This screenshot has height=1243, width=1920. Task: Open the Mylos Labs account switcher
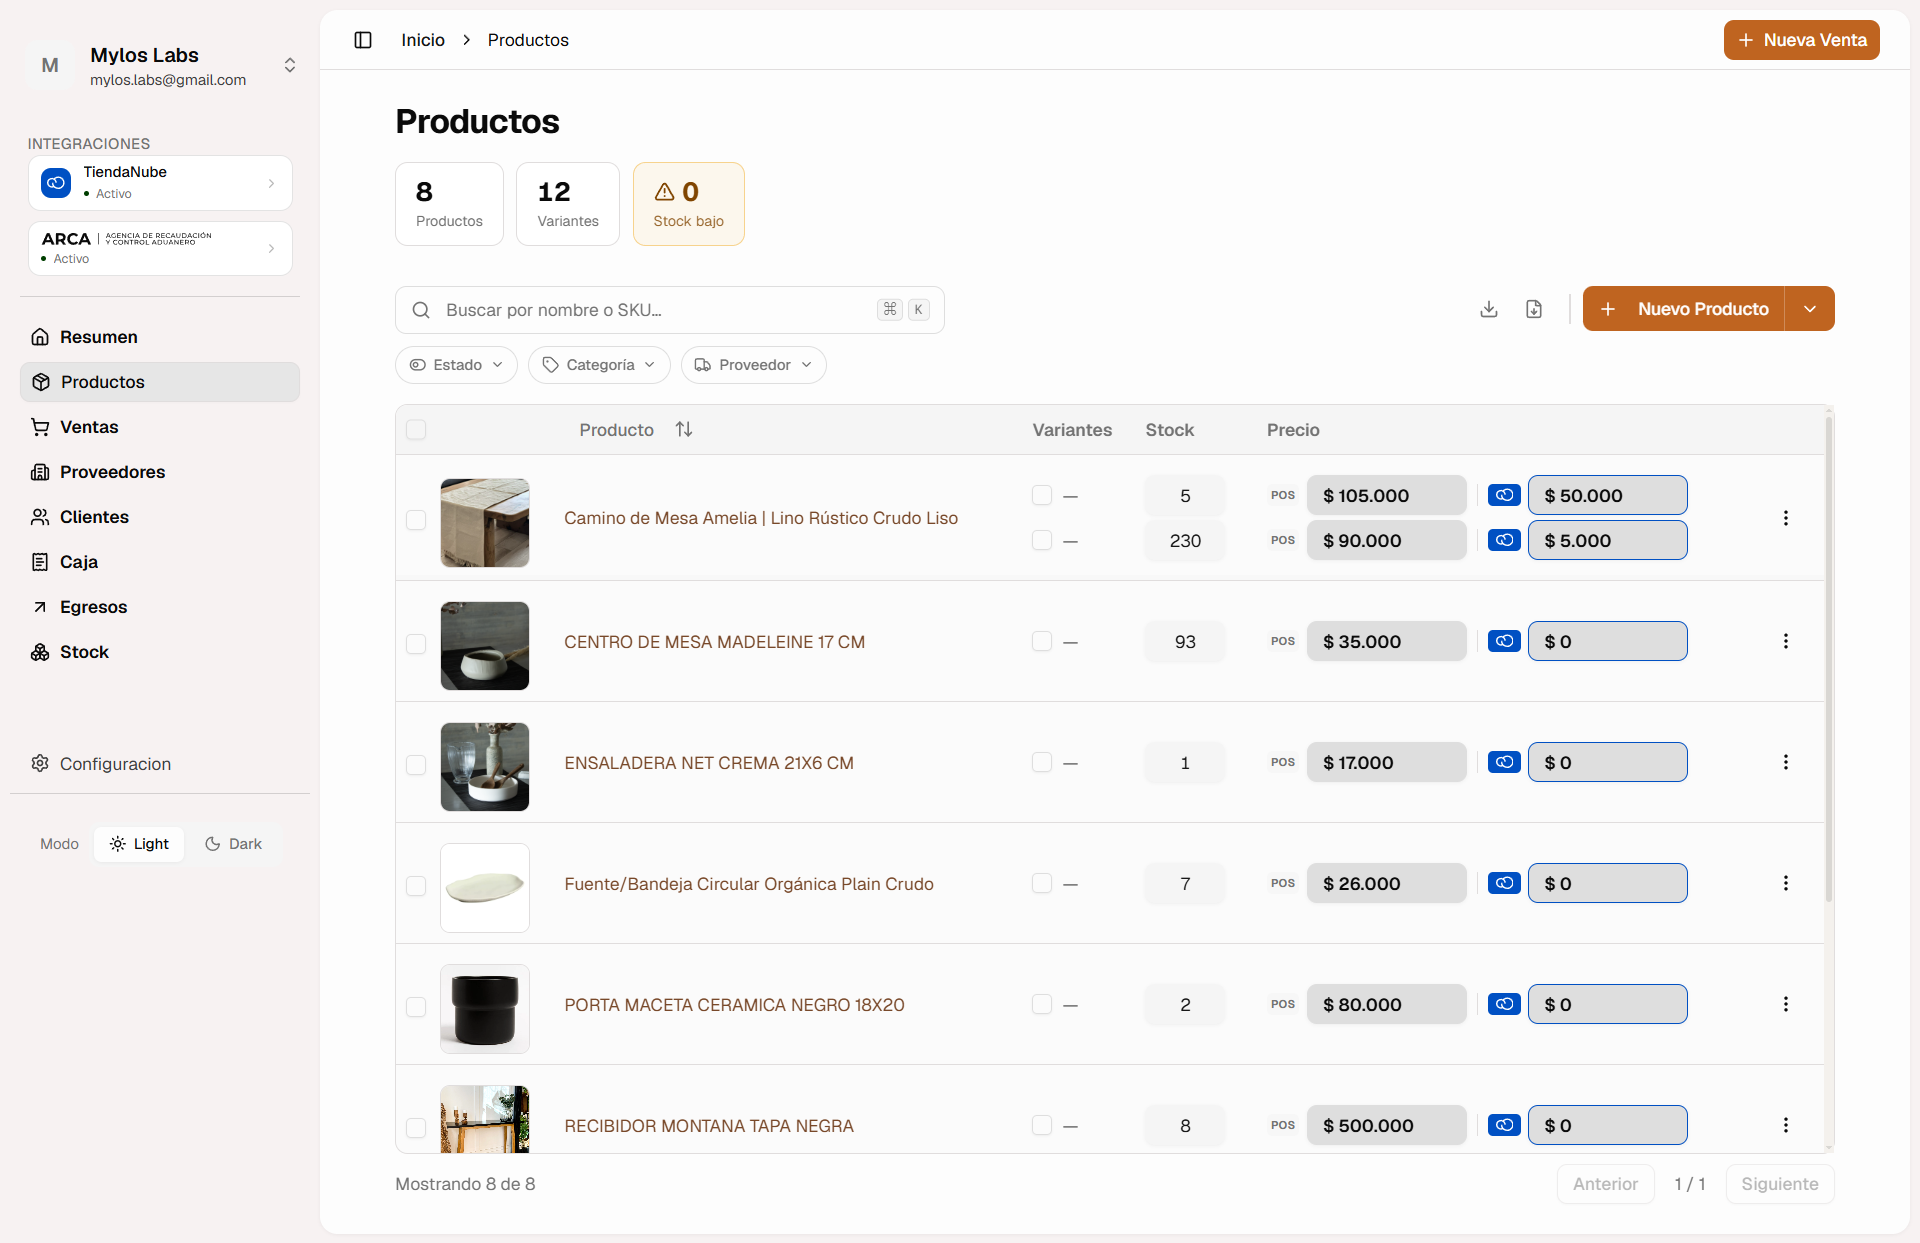[x=290, y=66]
